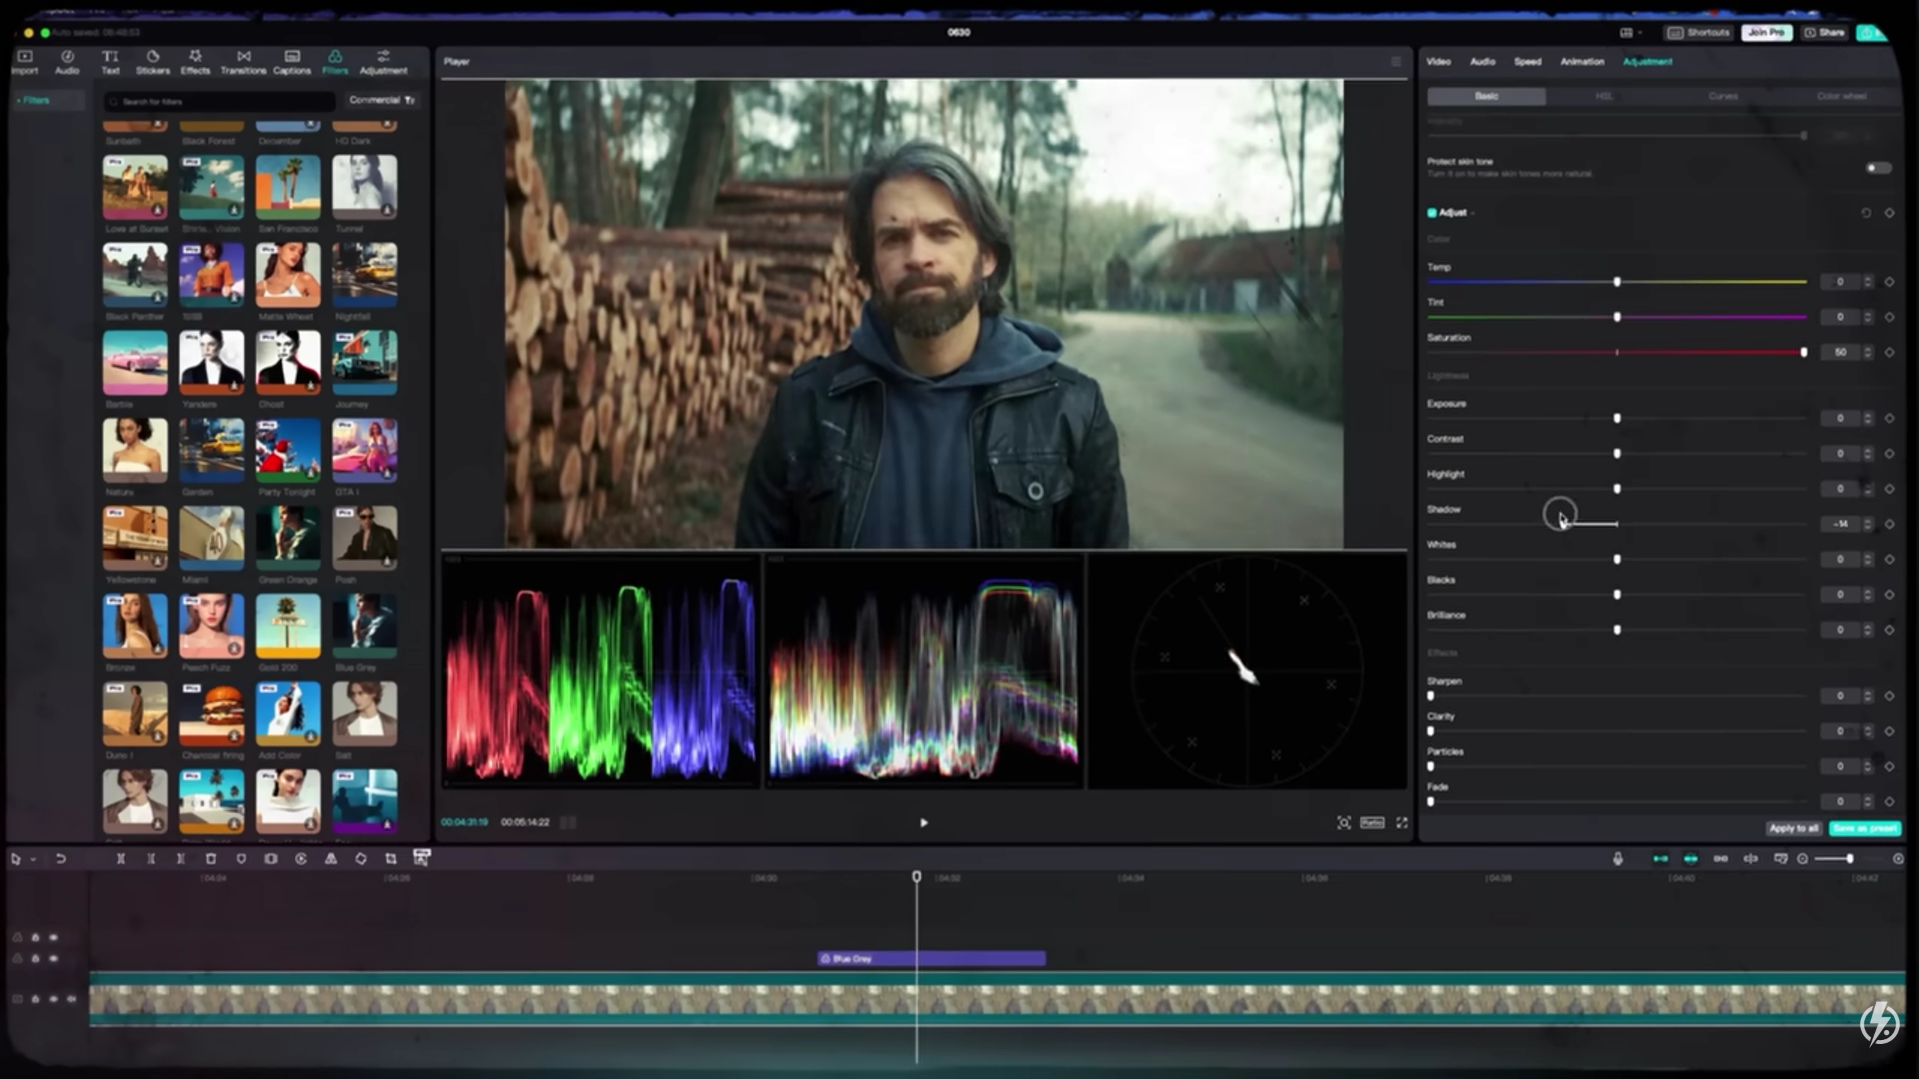Click the delete trash icon in timeline toolbar
Screen dimensions: 1919x1079
[x=211, y=859]
